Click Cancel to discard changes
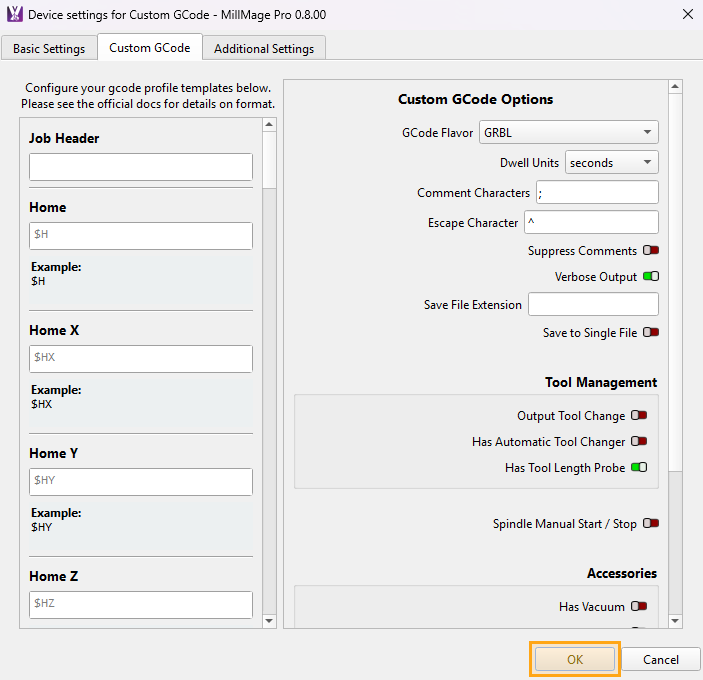This screenshot has width=703, height=680. coord(660,660)
